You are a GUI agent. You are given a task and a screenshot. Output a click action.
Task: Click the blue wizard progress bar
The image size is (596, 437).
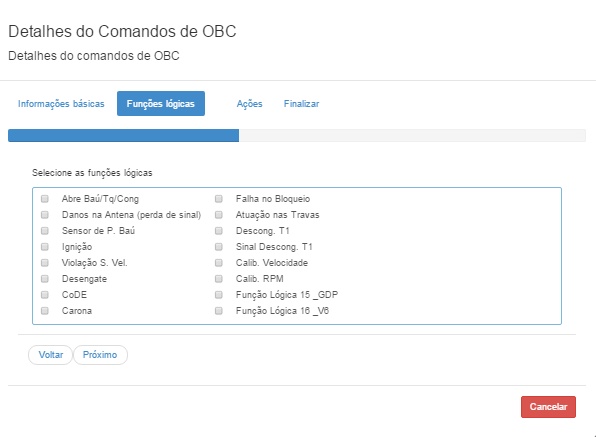coord(124,136)
